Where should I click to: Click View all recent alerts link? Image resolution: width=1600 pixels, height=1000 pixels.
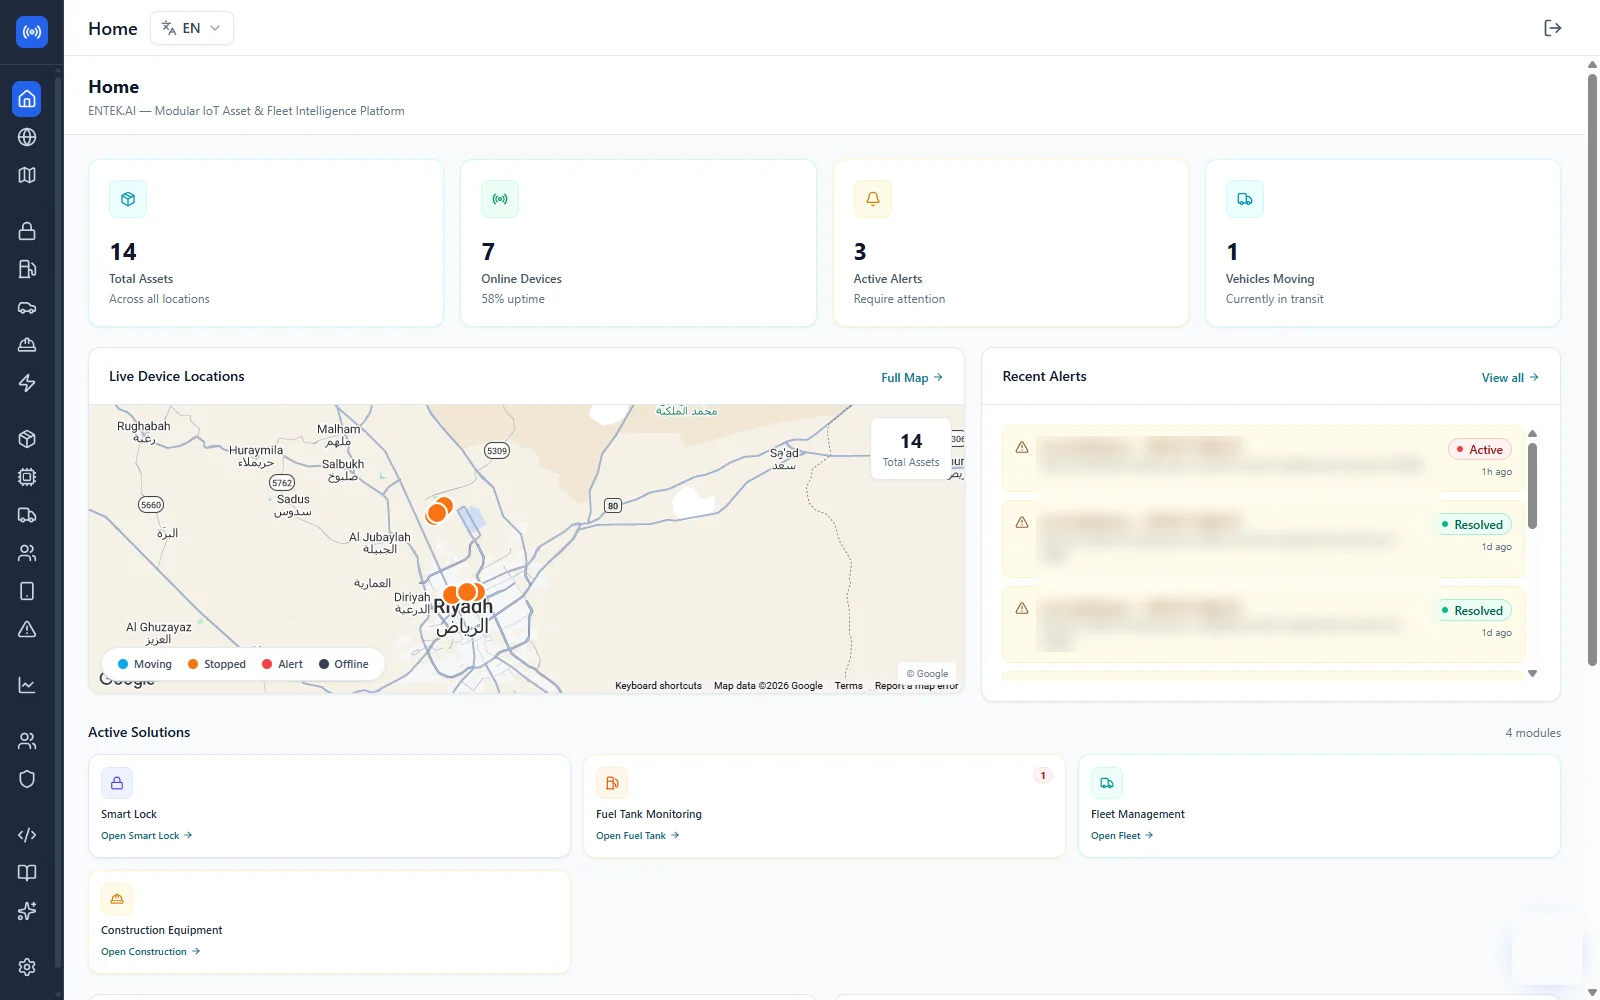(x=1510, y=378)
